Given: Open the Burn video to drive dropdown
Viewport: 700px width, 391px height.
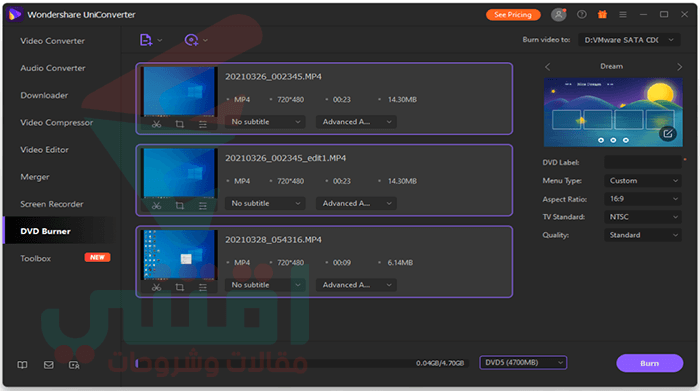Looking at the screenshot, I should pos(629,40).
